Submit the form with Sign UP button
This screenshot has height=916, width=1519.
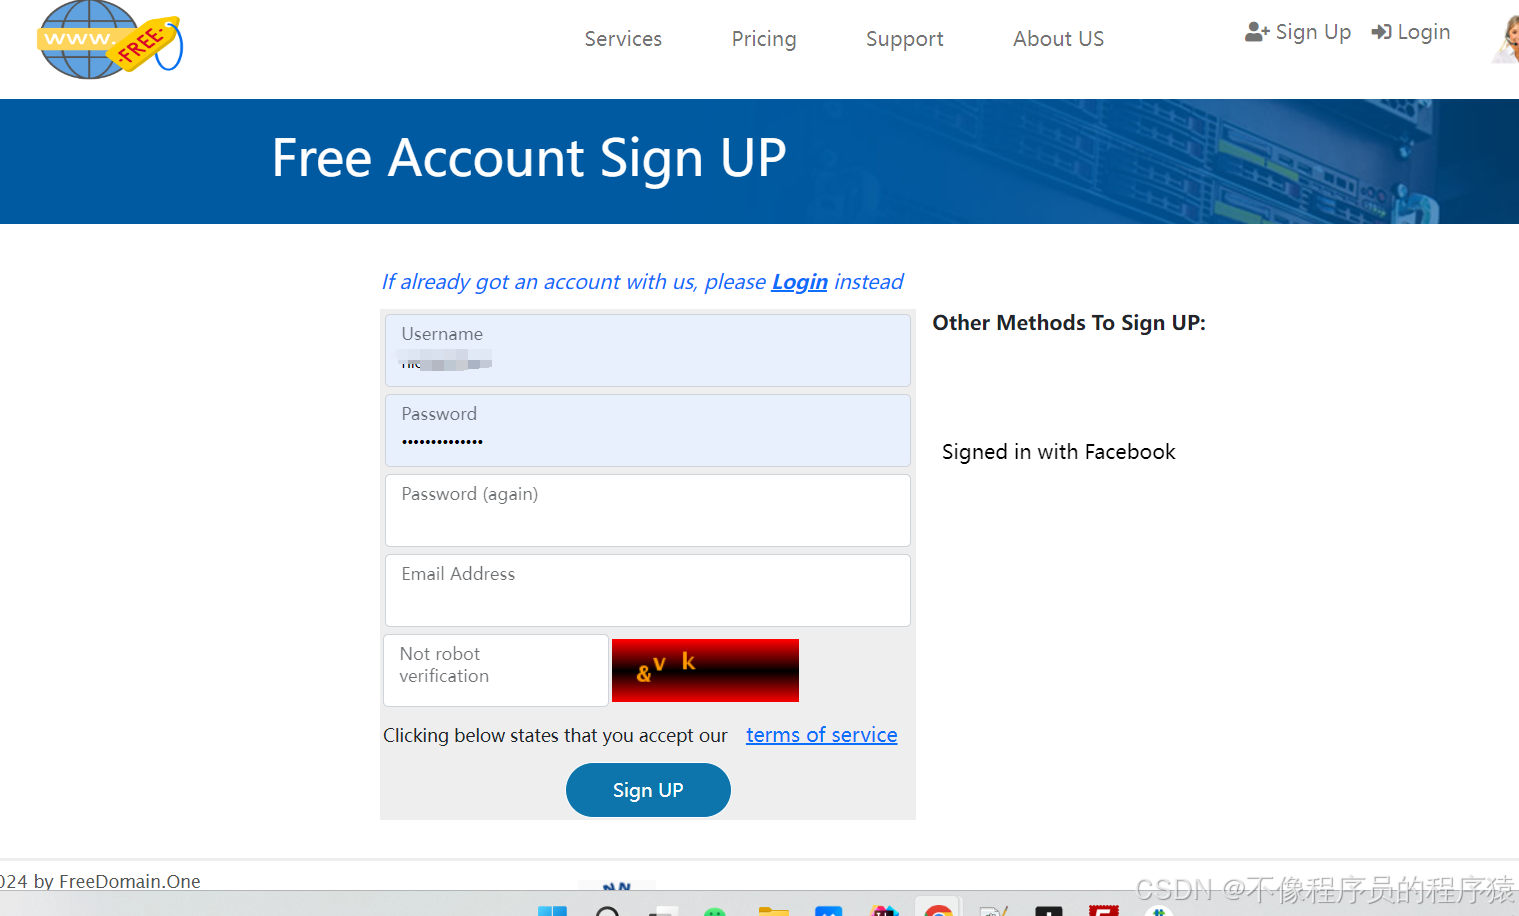648,790
